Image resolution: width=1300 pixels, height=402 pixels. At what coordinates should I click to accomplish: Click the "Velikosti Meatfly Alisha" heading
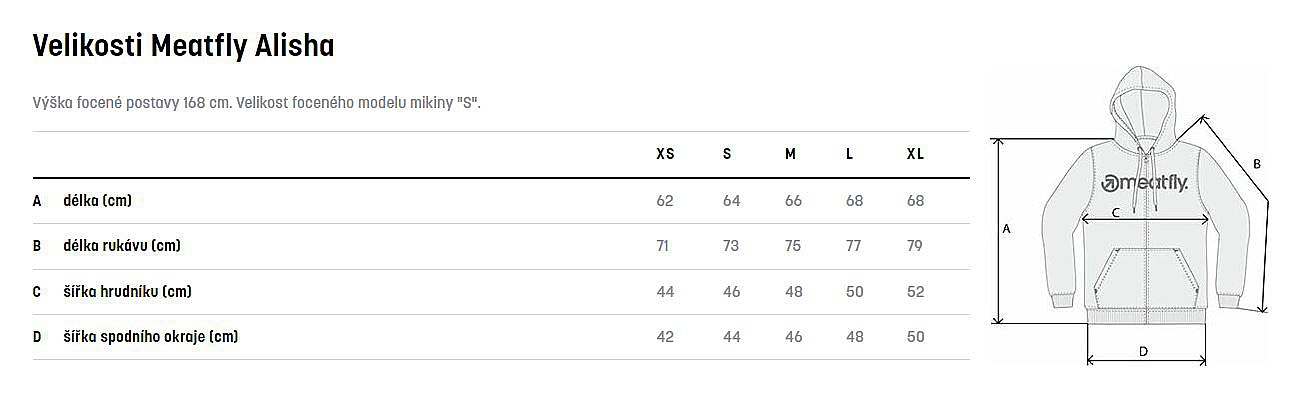coord(183,46)
